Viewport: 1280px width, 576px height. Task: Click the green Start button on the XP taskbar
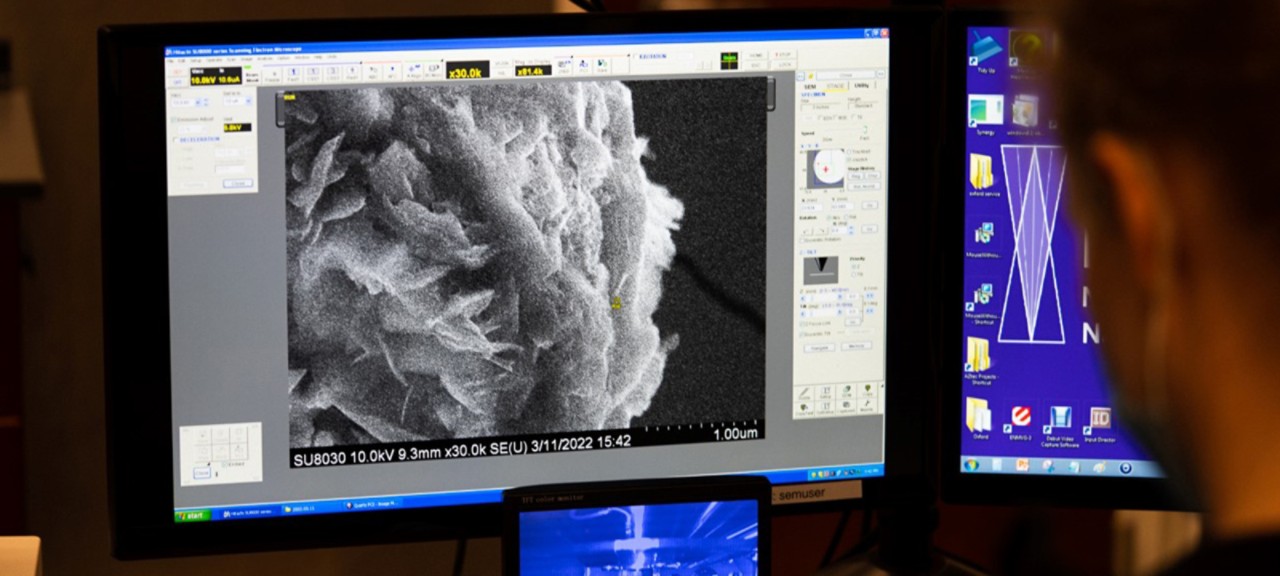[x=193, y=514]
